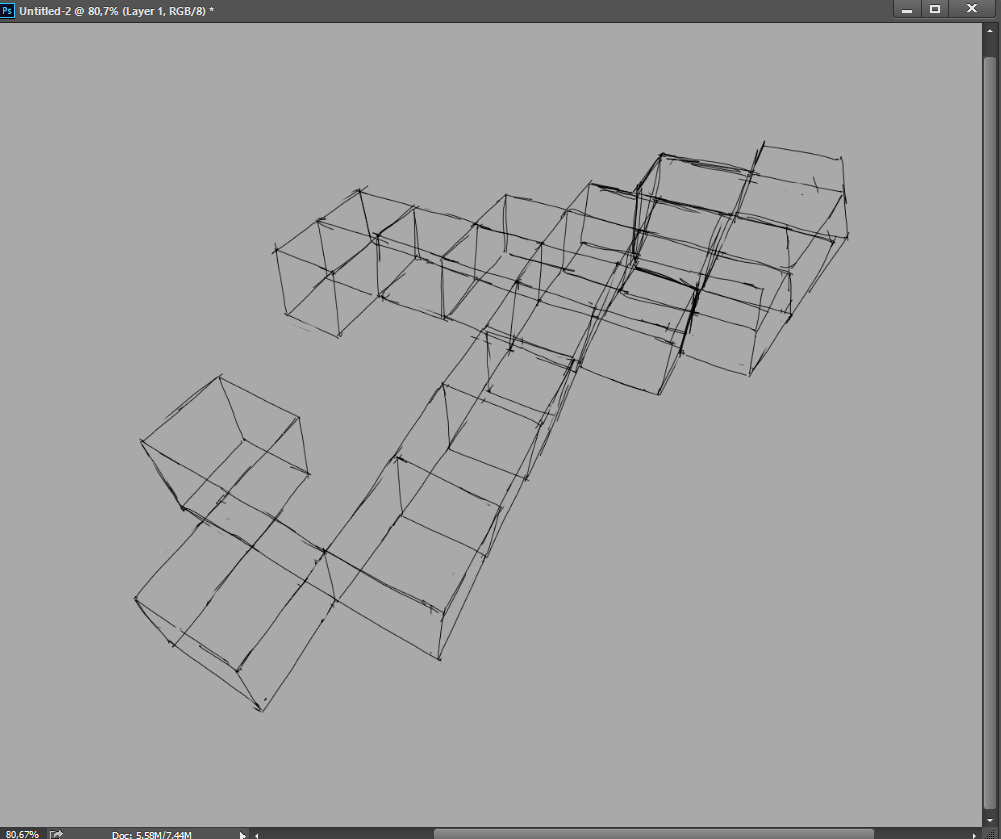
Task: Click the share icon in status bar
Action: pyautogui.click(x=57, y=833)
